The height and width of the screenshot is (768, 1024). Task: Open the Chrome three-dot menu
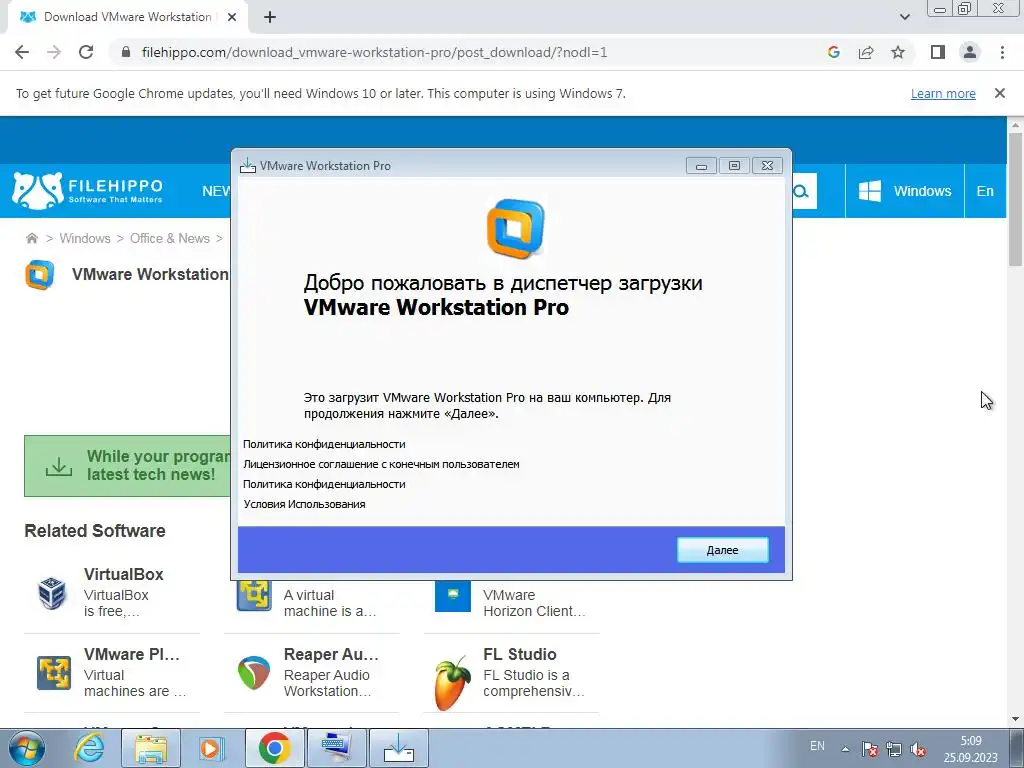coord(1002,52)
